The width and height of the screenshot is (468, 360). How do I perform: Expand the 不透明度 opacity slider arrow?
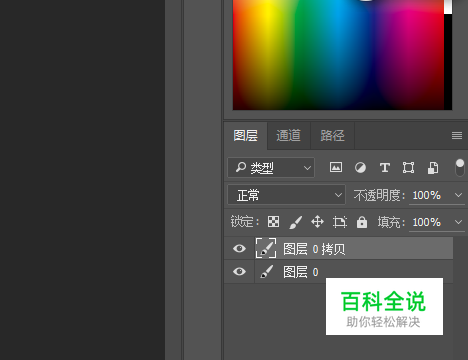pos(458,195)
